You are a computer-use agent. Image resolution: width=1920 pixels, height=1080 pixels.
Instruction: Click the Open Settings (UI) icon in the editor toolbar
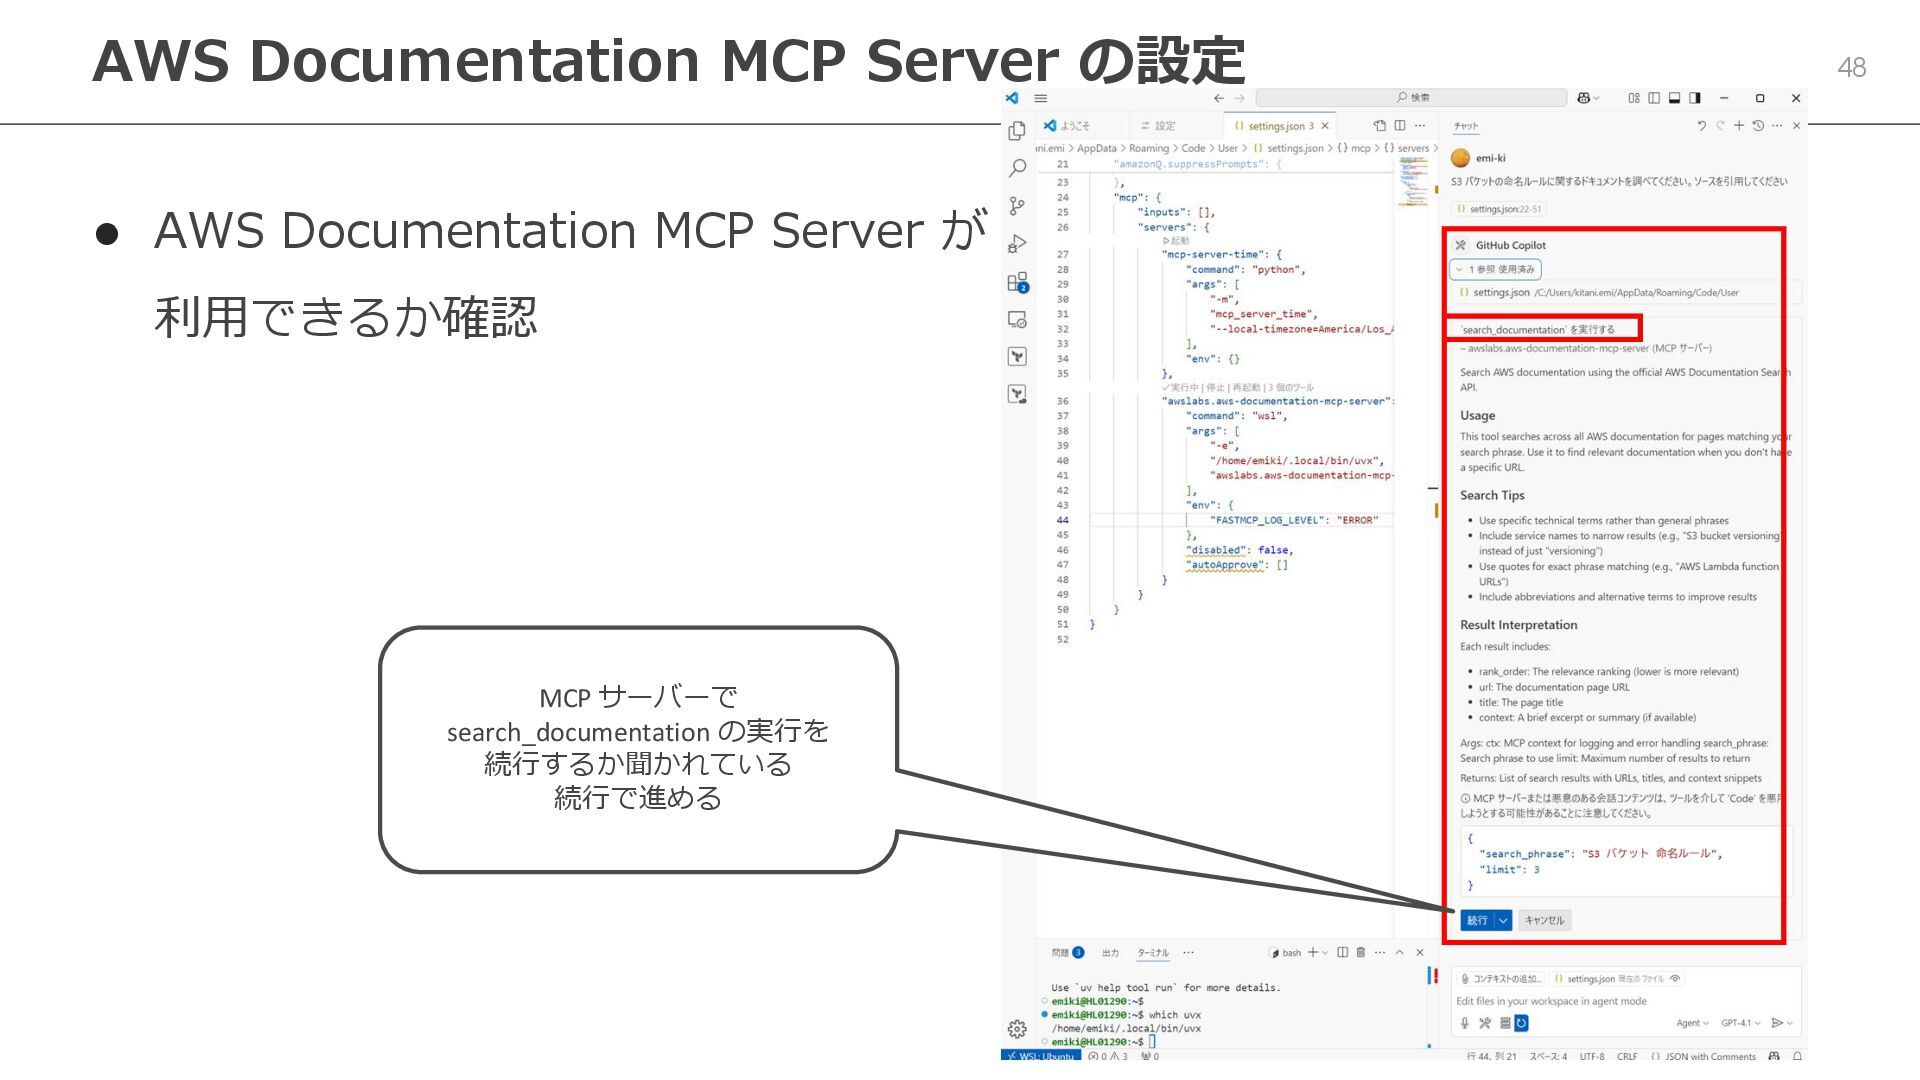[x=1380, y=126]
